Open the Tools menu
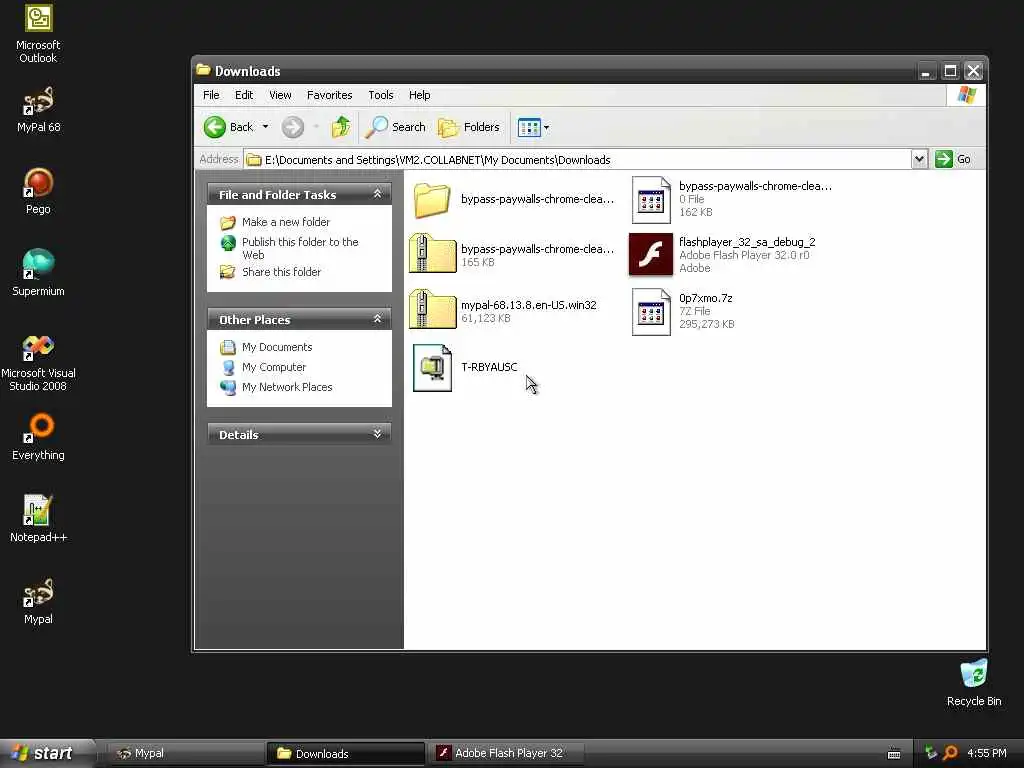1024x768 pixels. 381,95
